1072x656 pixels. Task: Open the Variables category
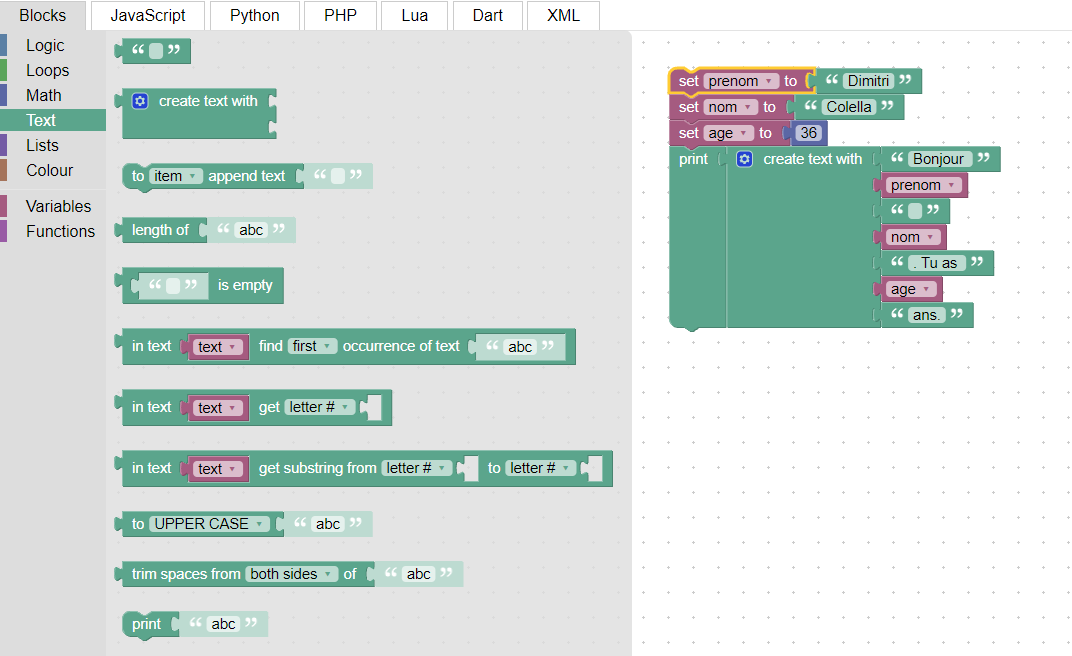[x=58, y=206]
